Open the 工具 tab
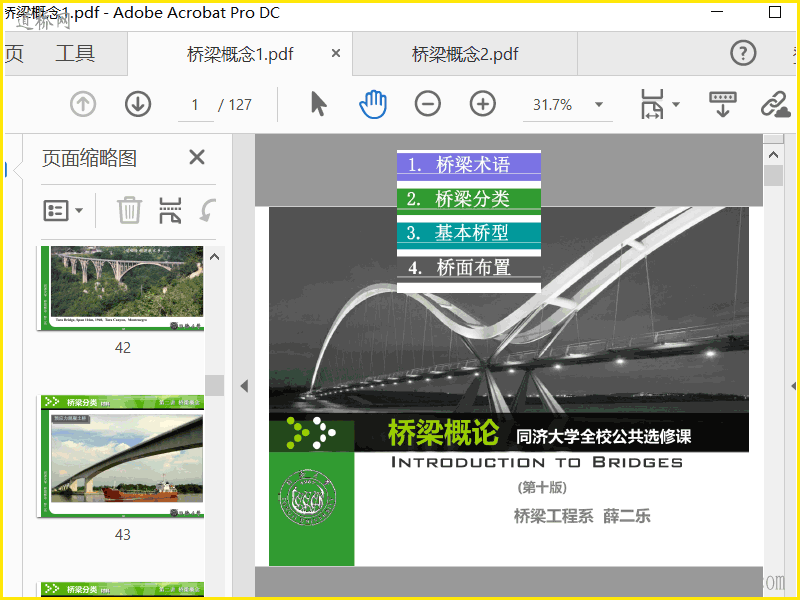 (75, 53)
